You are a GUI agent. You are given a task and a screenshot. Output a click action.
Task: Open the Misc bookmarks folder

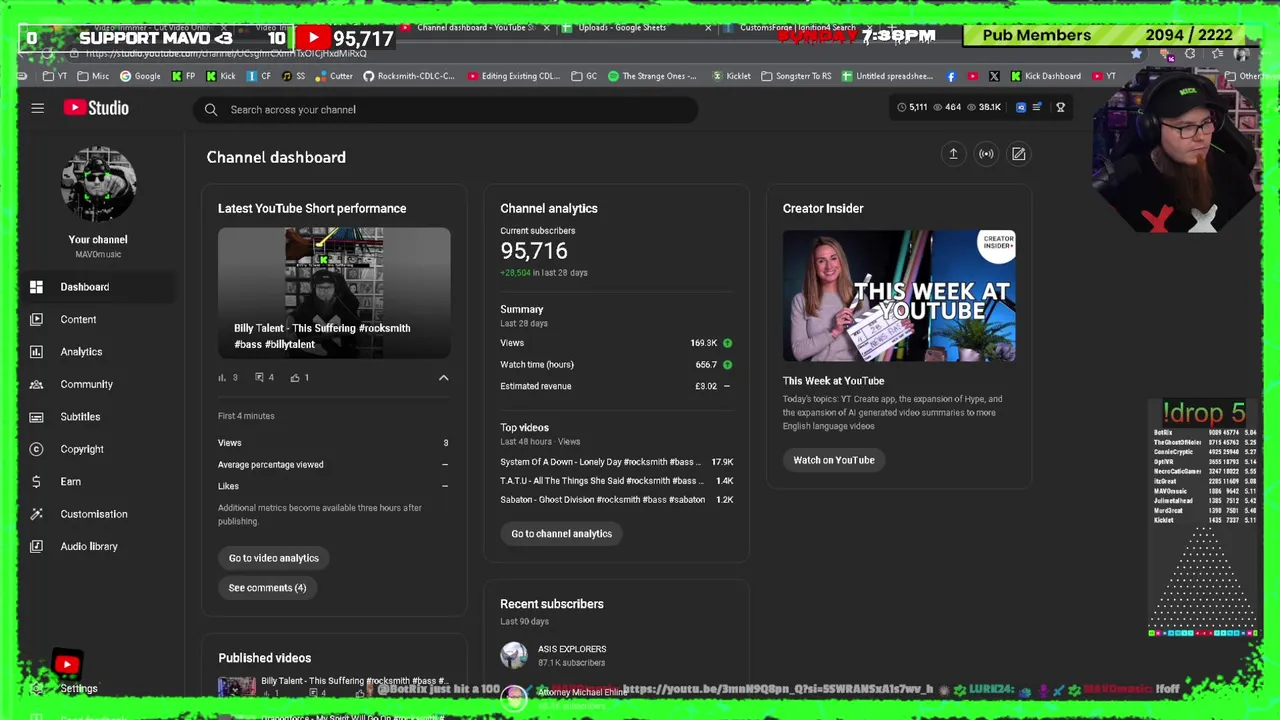tap(93, 76)
